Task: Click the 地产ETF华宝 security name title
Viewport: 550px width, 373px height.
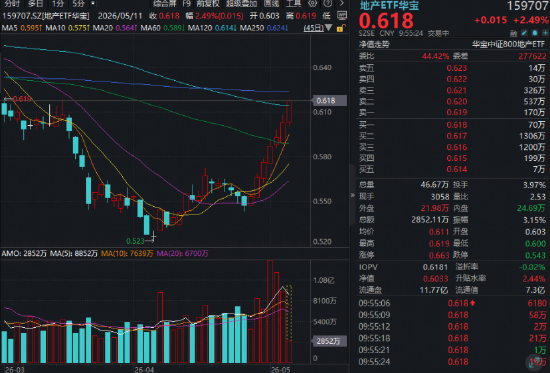Action: pyautogui.click(x=389, y=6)
